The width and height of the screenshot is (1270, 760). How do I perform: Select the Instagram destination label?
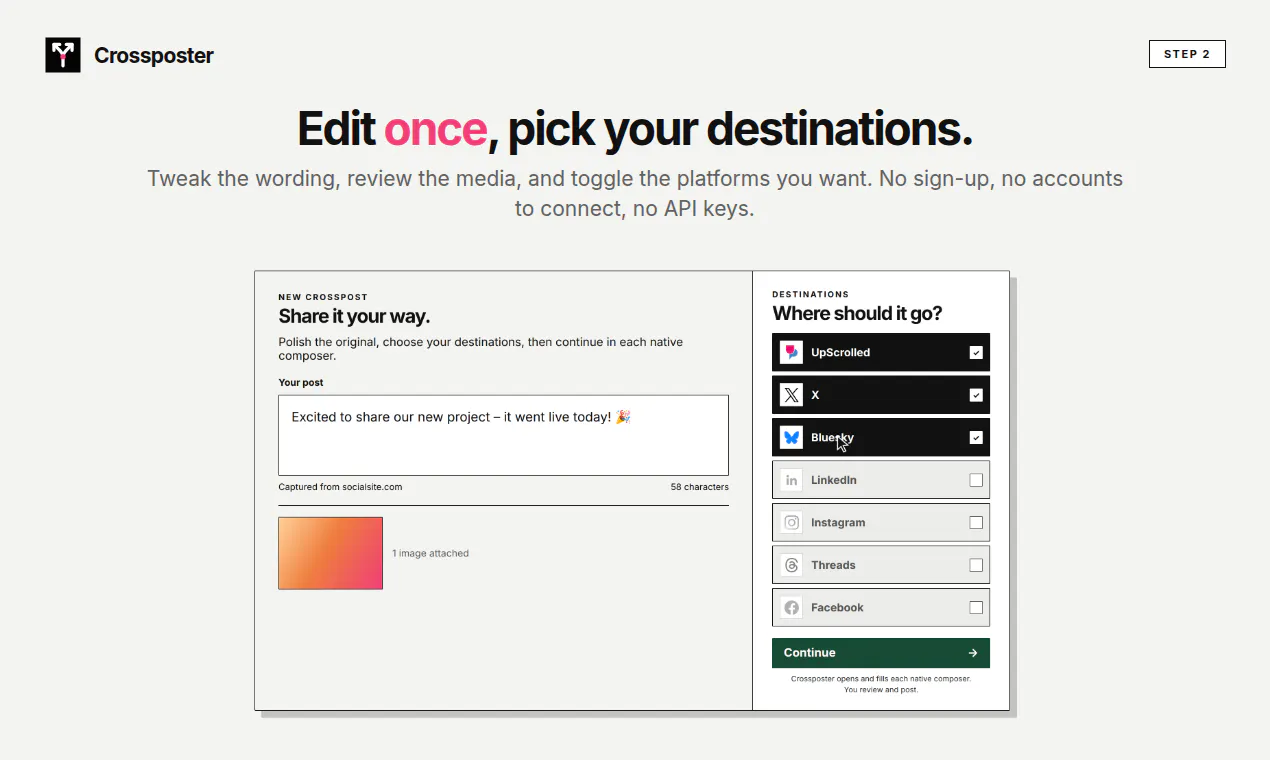[838, 522]
